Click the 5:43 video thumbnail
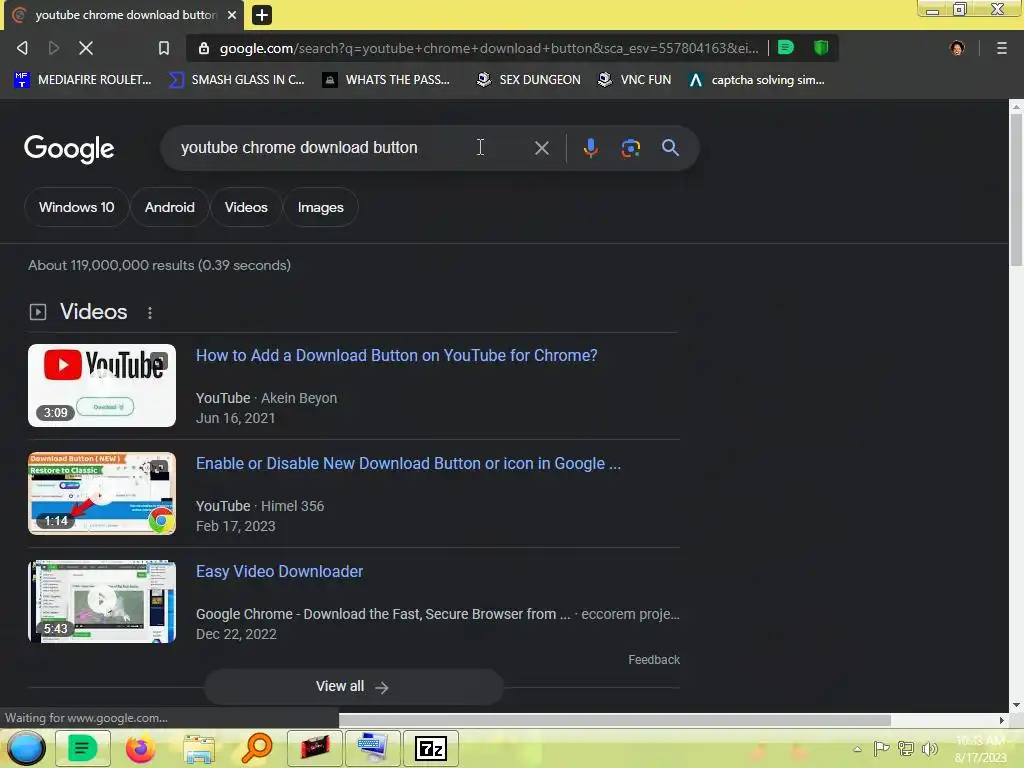1024x768 pixels. click(102, 601)
